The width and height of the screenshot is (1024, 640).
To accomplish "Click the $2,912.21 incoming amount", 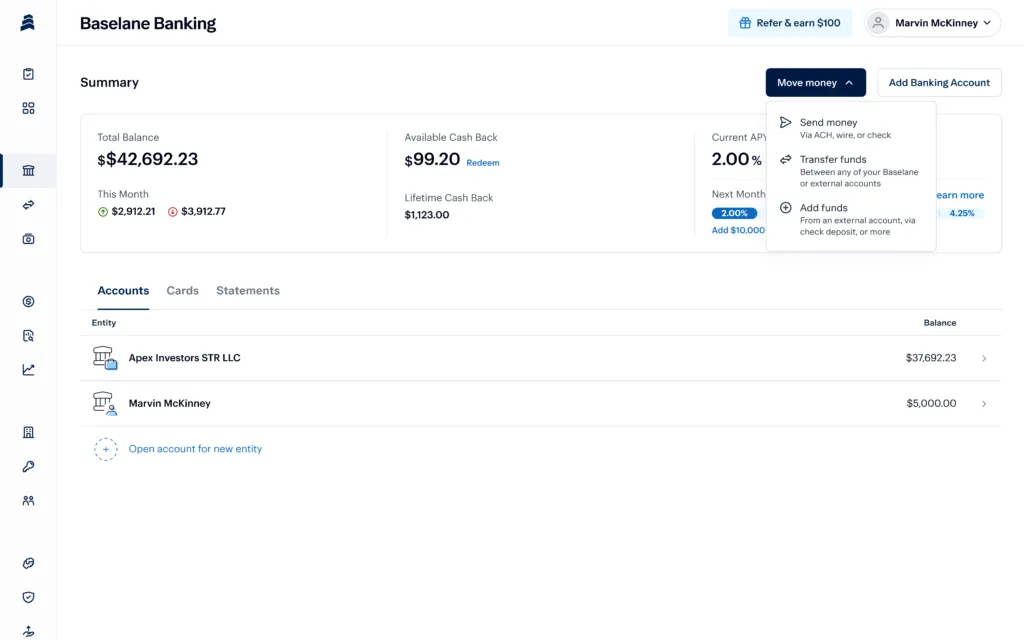I will point(133,212).
